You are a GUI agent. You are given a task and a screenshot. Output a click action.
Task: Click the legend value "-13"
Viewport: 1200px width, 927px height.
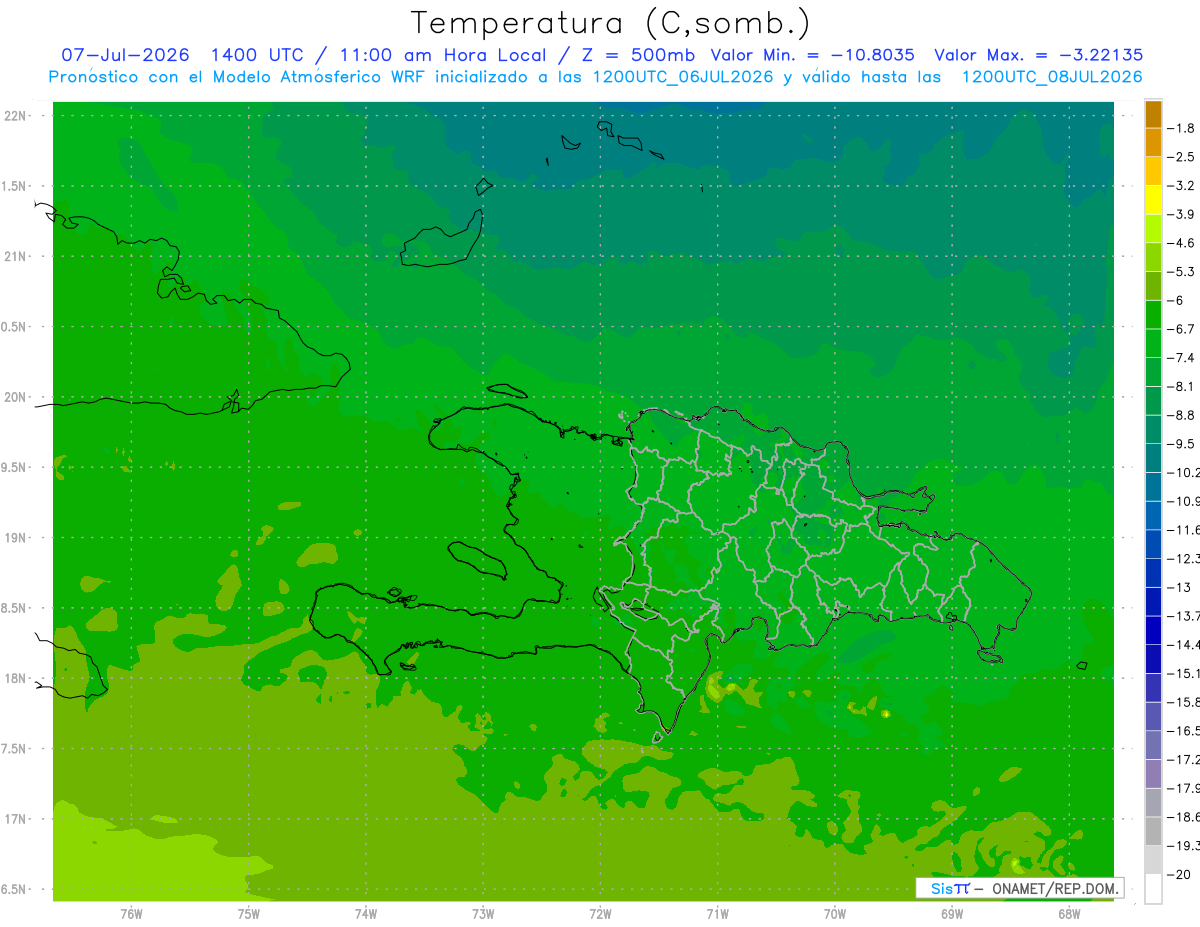click(1180, 587)
